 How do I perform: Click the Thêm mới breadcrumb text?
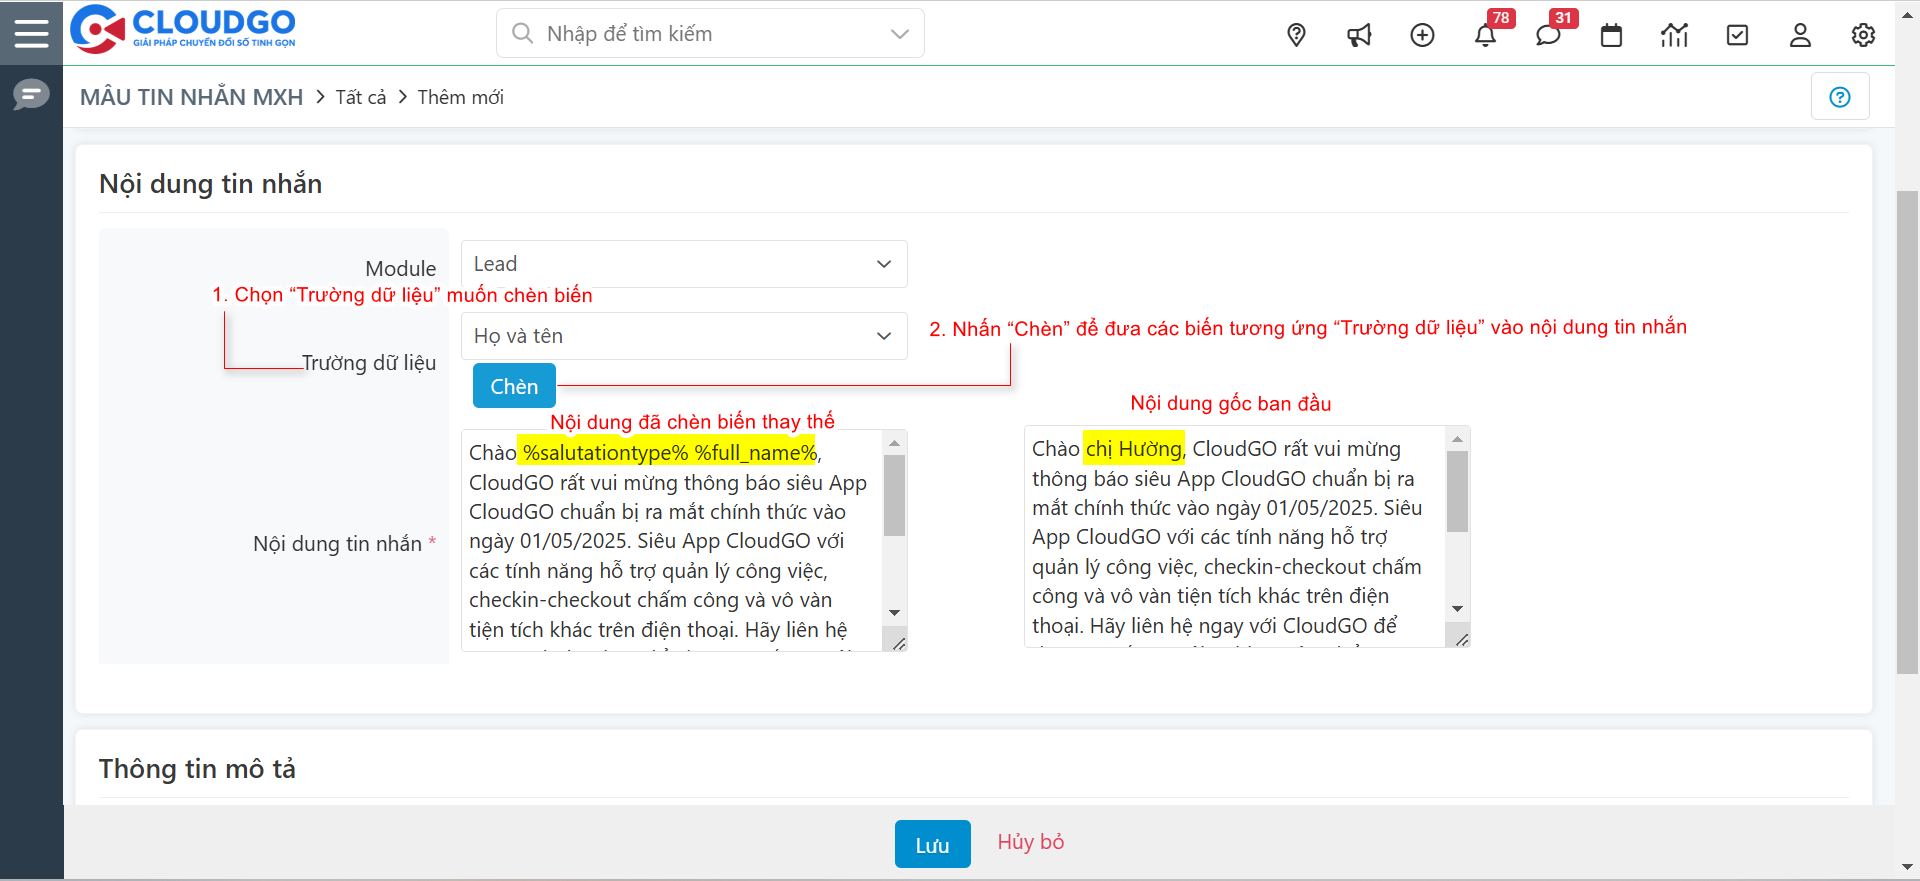460,97
